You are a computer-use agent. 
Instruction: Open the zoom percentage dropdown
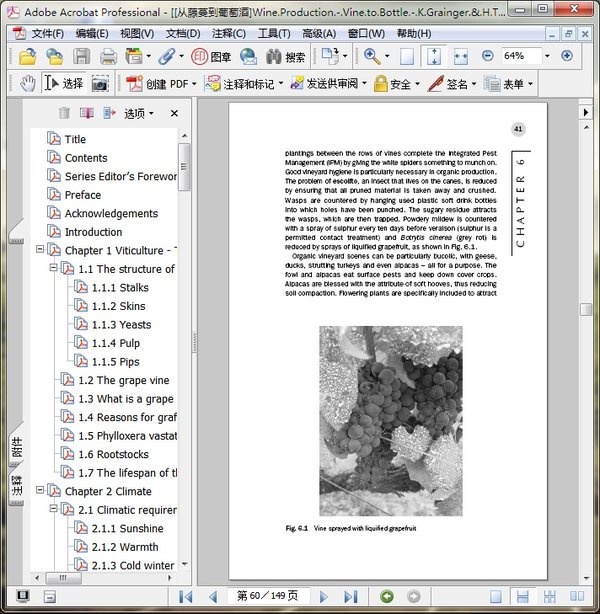pos(547,56)
